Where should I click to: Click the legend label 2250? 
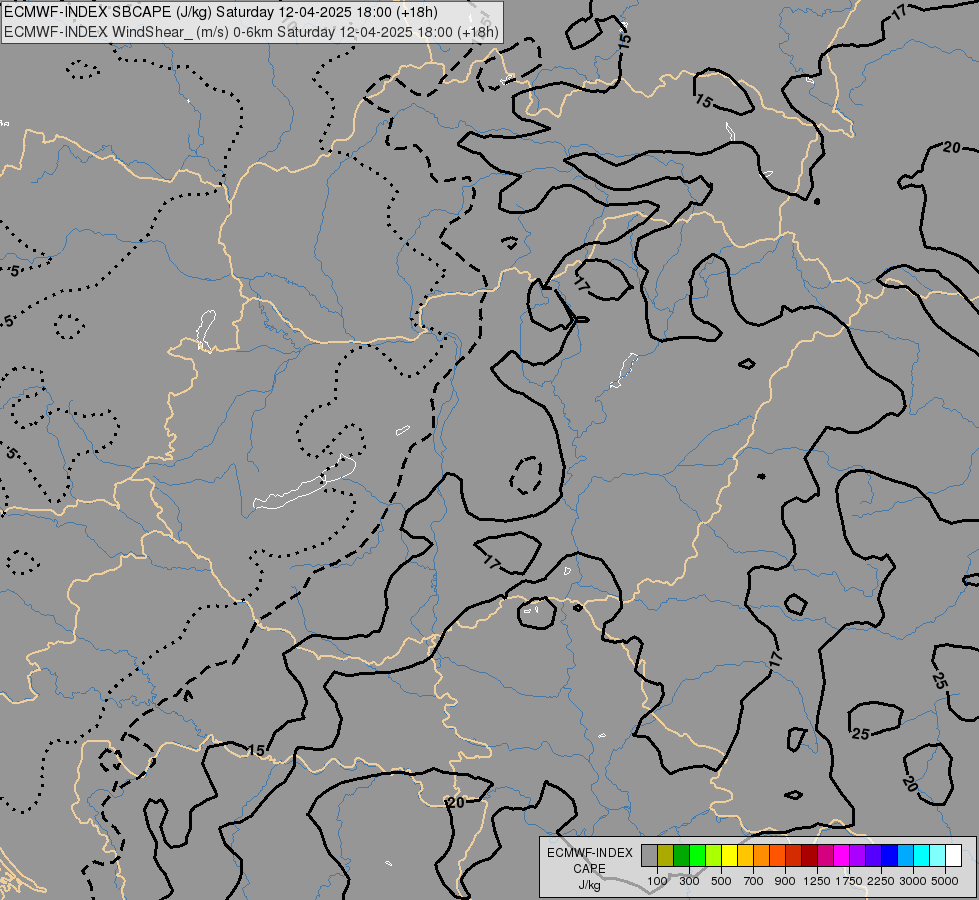(x=881, y=881)
